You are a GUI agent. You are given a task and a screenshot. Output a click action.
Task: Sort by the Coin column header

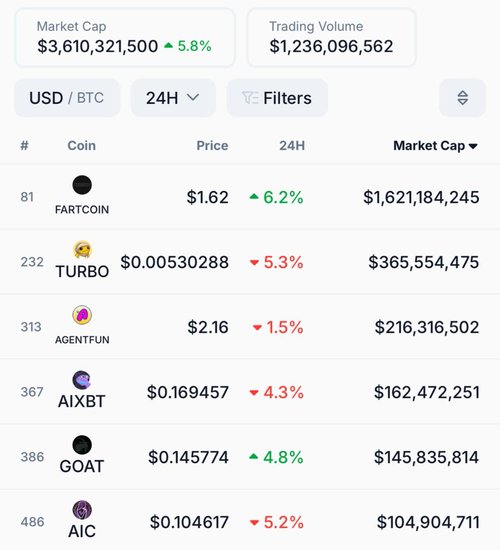(81, 146)
